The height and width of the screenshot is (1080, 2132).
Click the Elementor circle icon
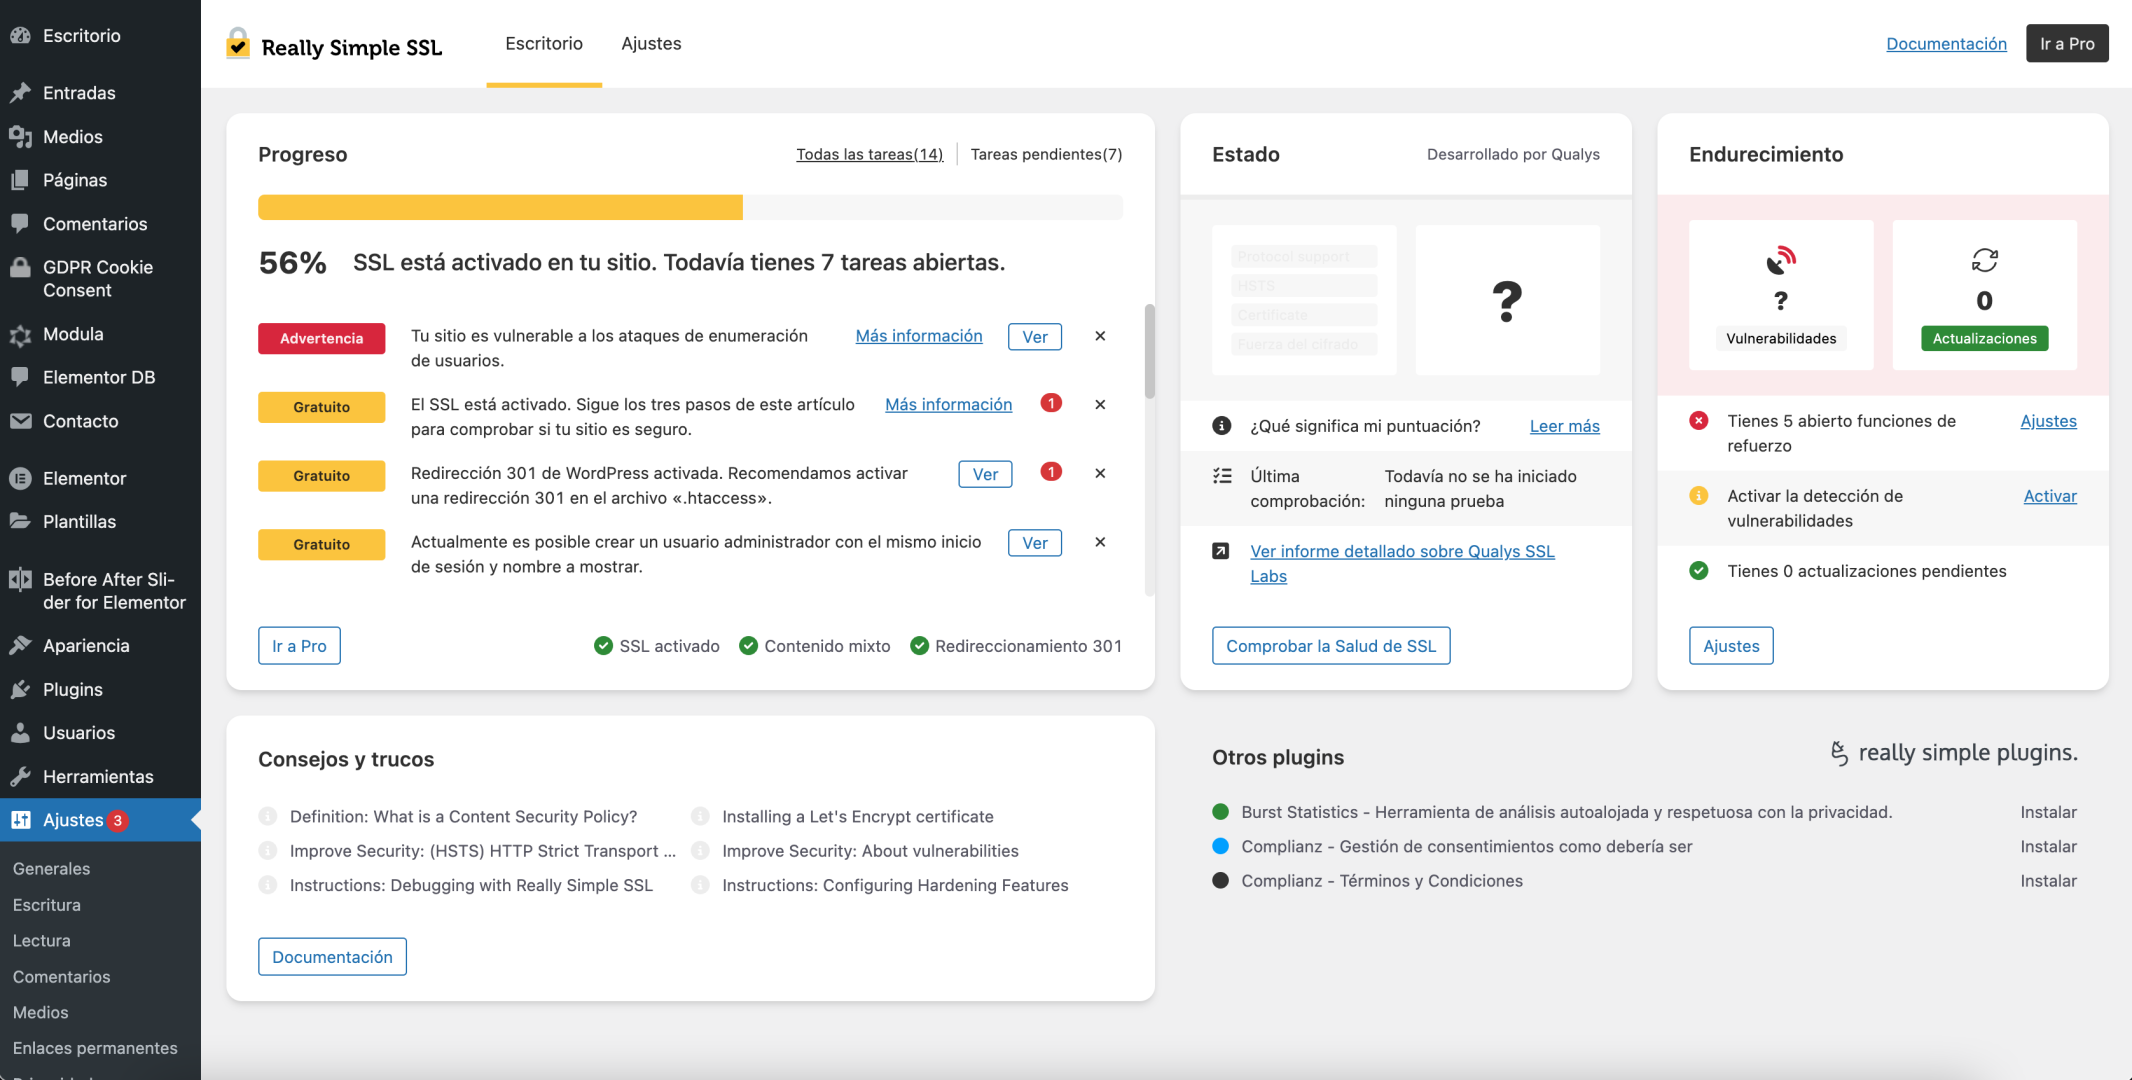(20, 478)
